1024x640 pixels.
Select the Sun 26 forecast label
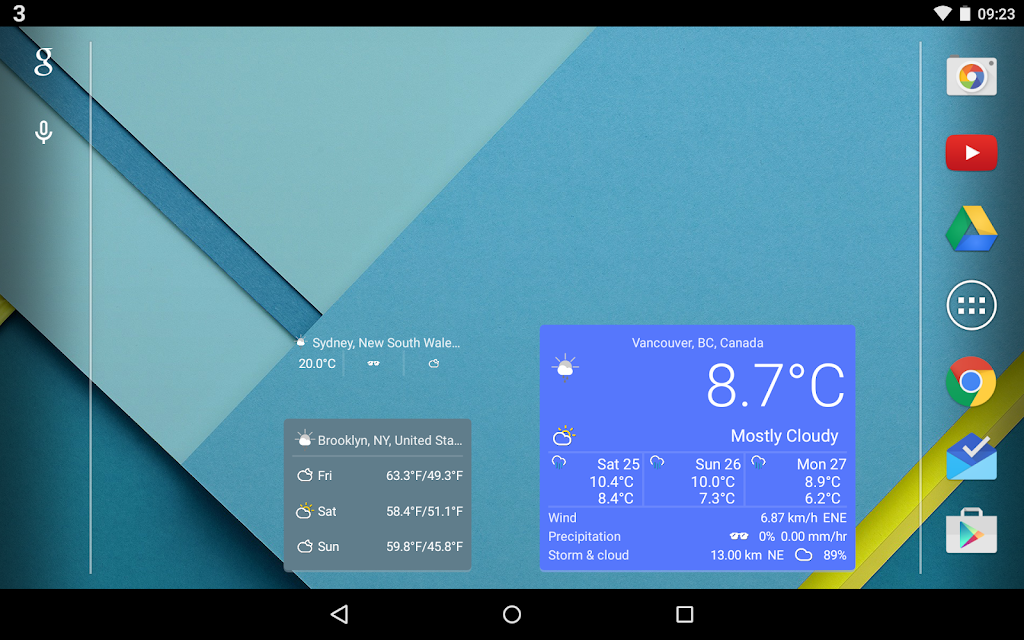point(718,464)
